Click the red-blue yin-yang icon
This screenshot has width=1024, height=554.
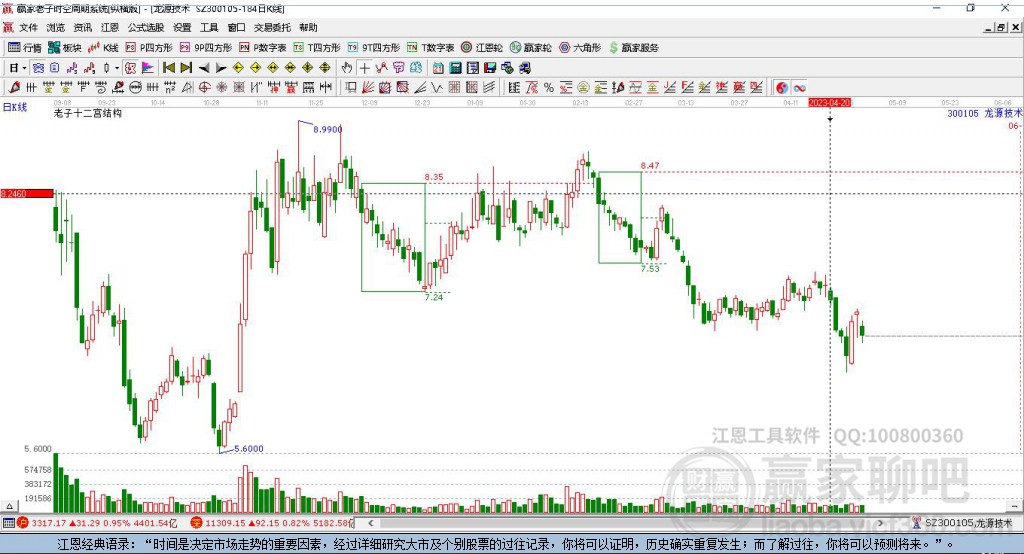tap(781, 88)
